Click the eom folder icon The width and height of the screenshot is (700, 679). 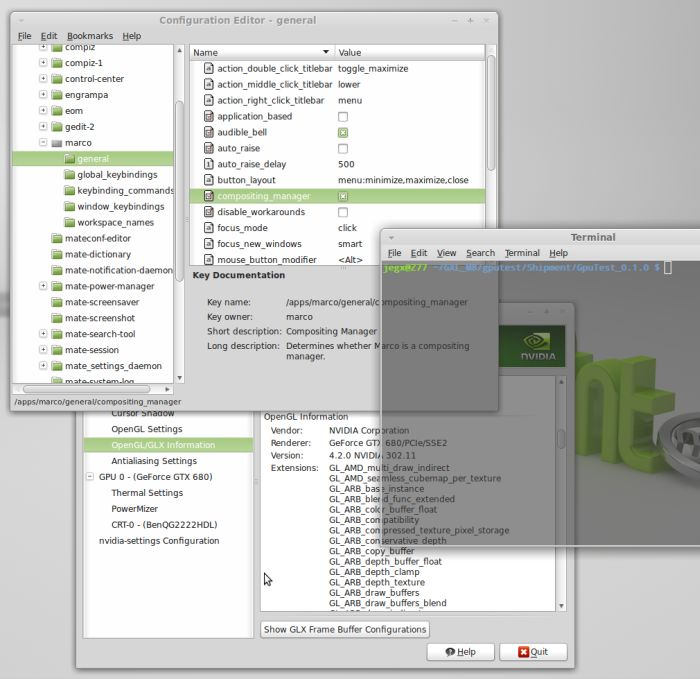(x=57, y=111)
